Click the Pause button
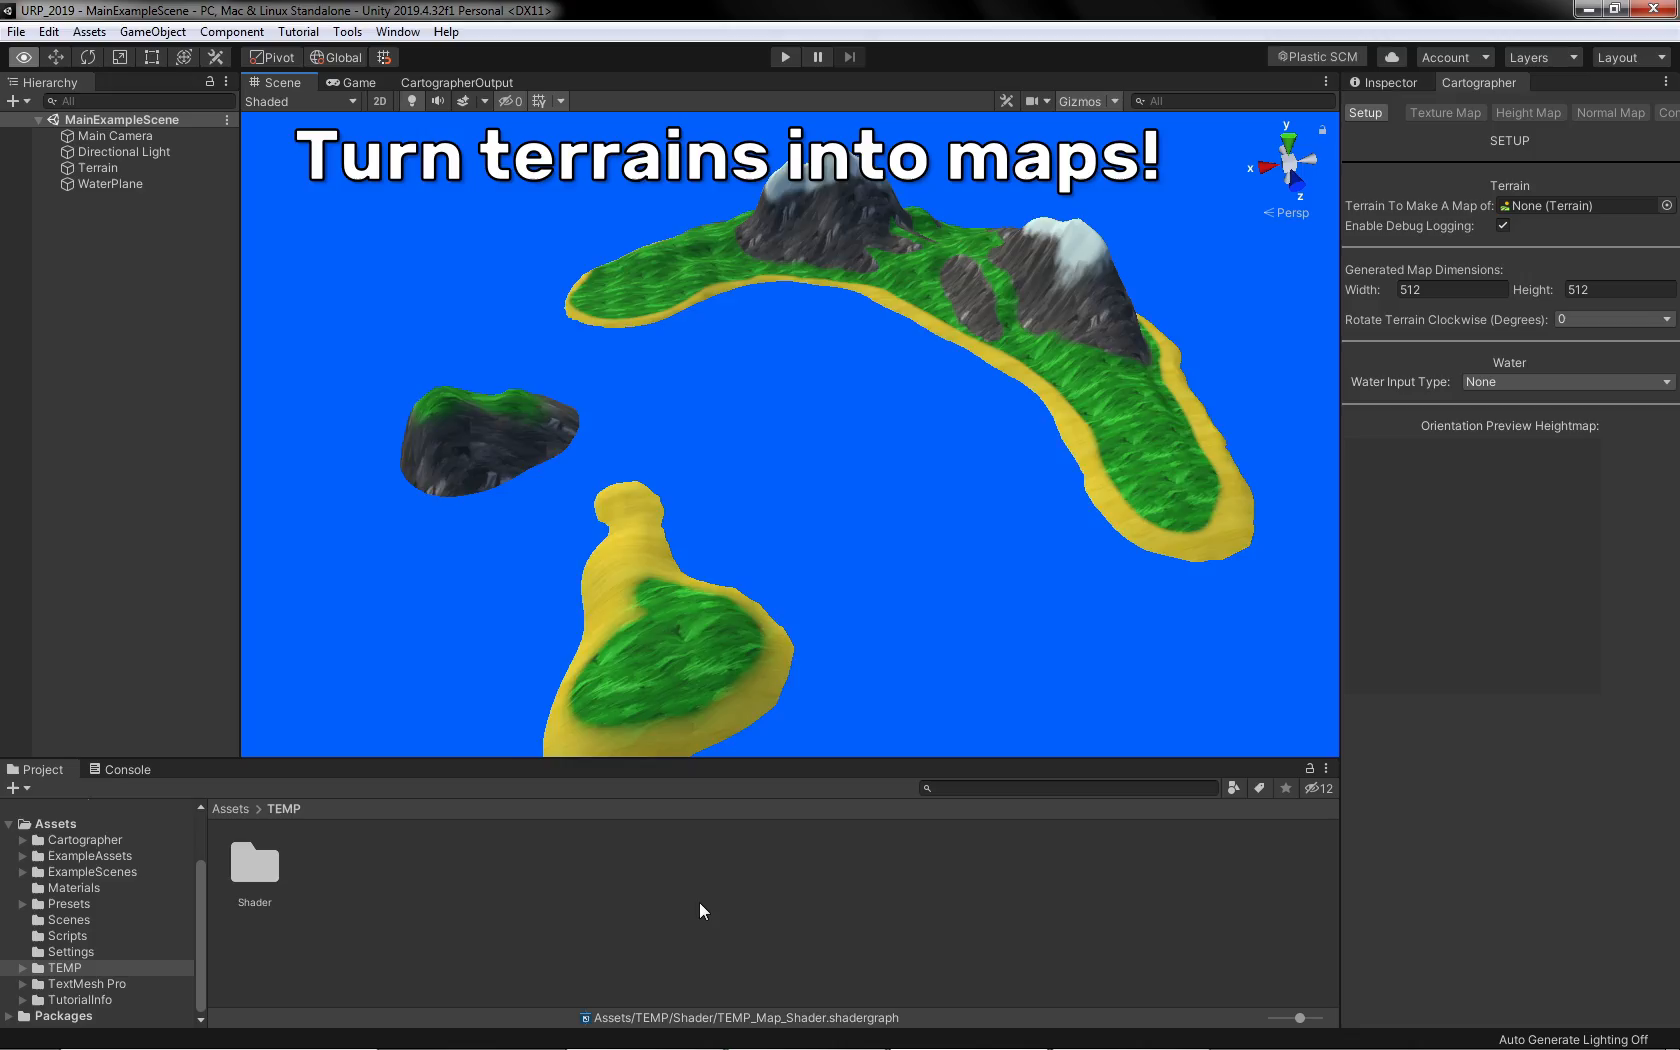 (818, 57)
